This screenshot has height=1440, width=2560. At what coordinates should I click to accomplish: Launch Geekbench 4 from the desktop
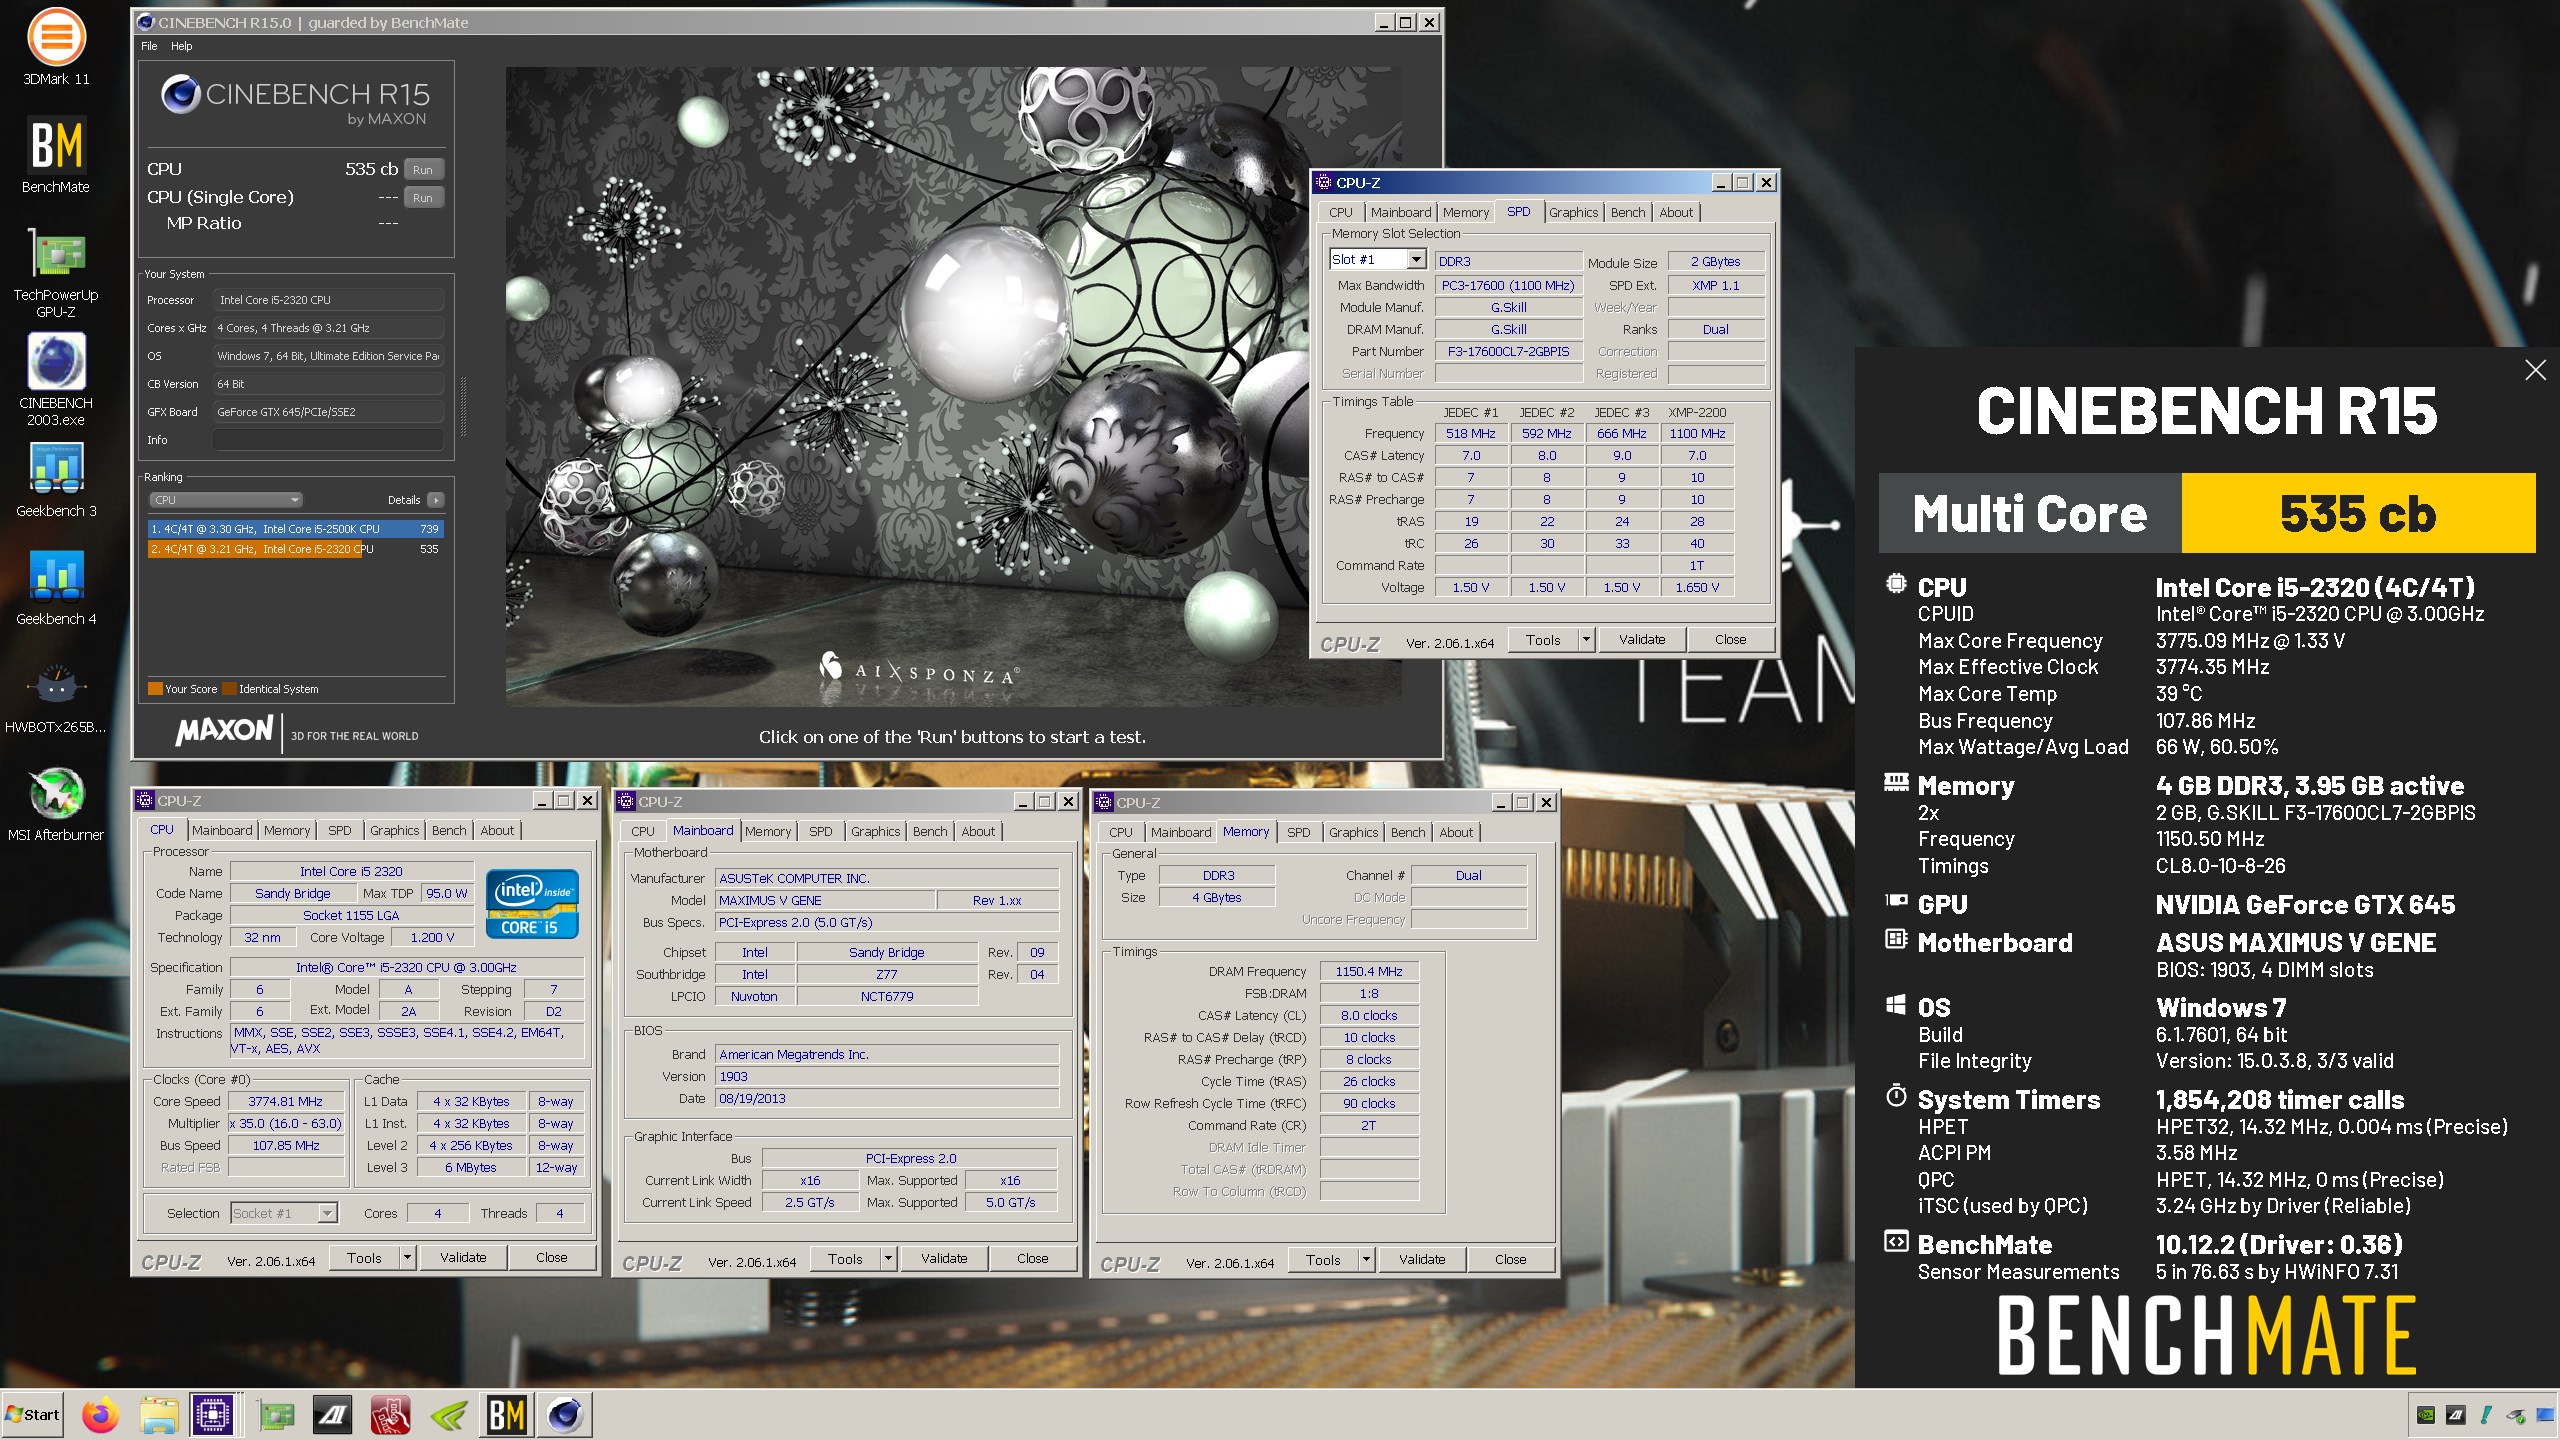click(56, 588)
